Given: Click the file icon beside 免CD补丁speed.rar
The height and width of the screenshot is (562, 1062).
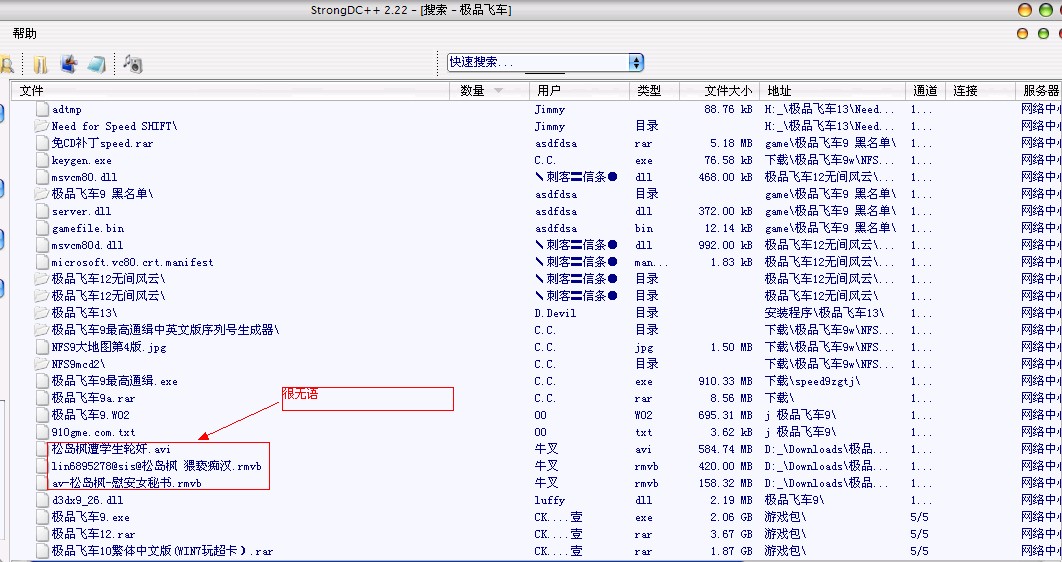Looking at the screenshot, I should point(42,143).
